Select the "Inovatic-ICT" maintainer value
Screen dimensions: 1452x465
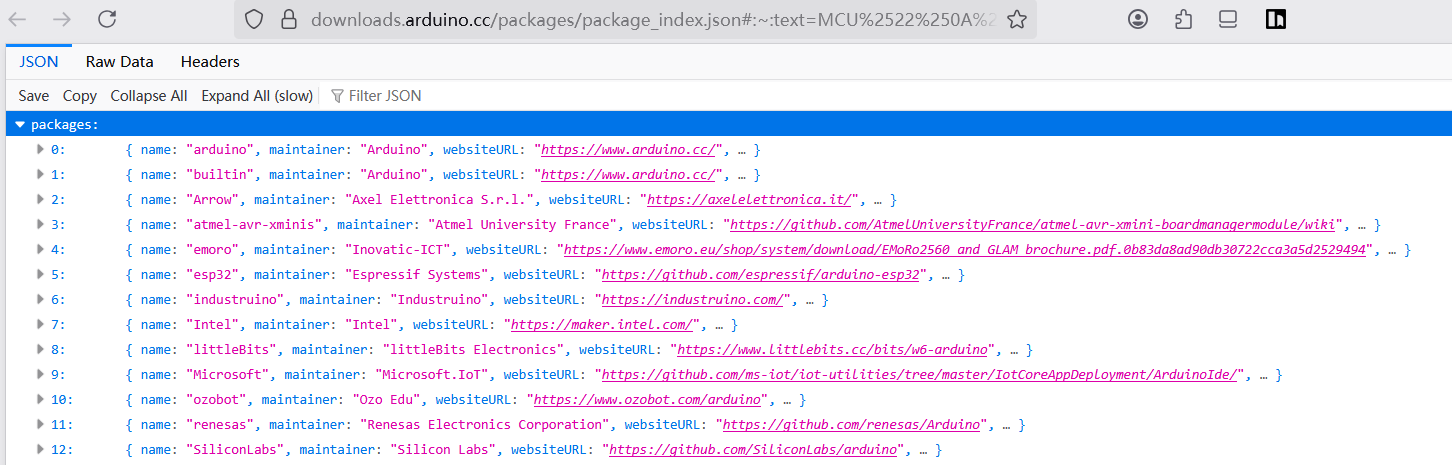coord(398,250)
